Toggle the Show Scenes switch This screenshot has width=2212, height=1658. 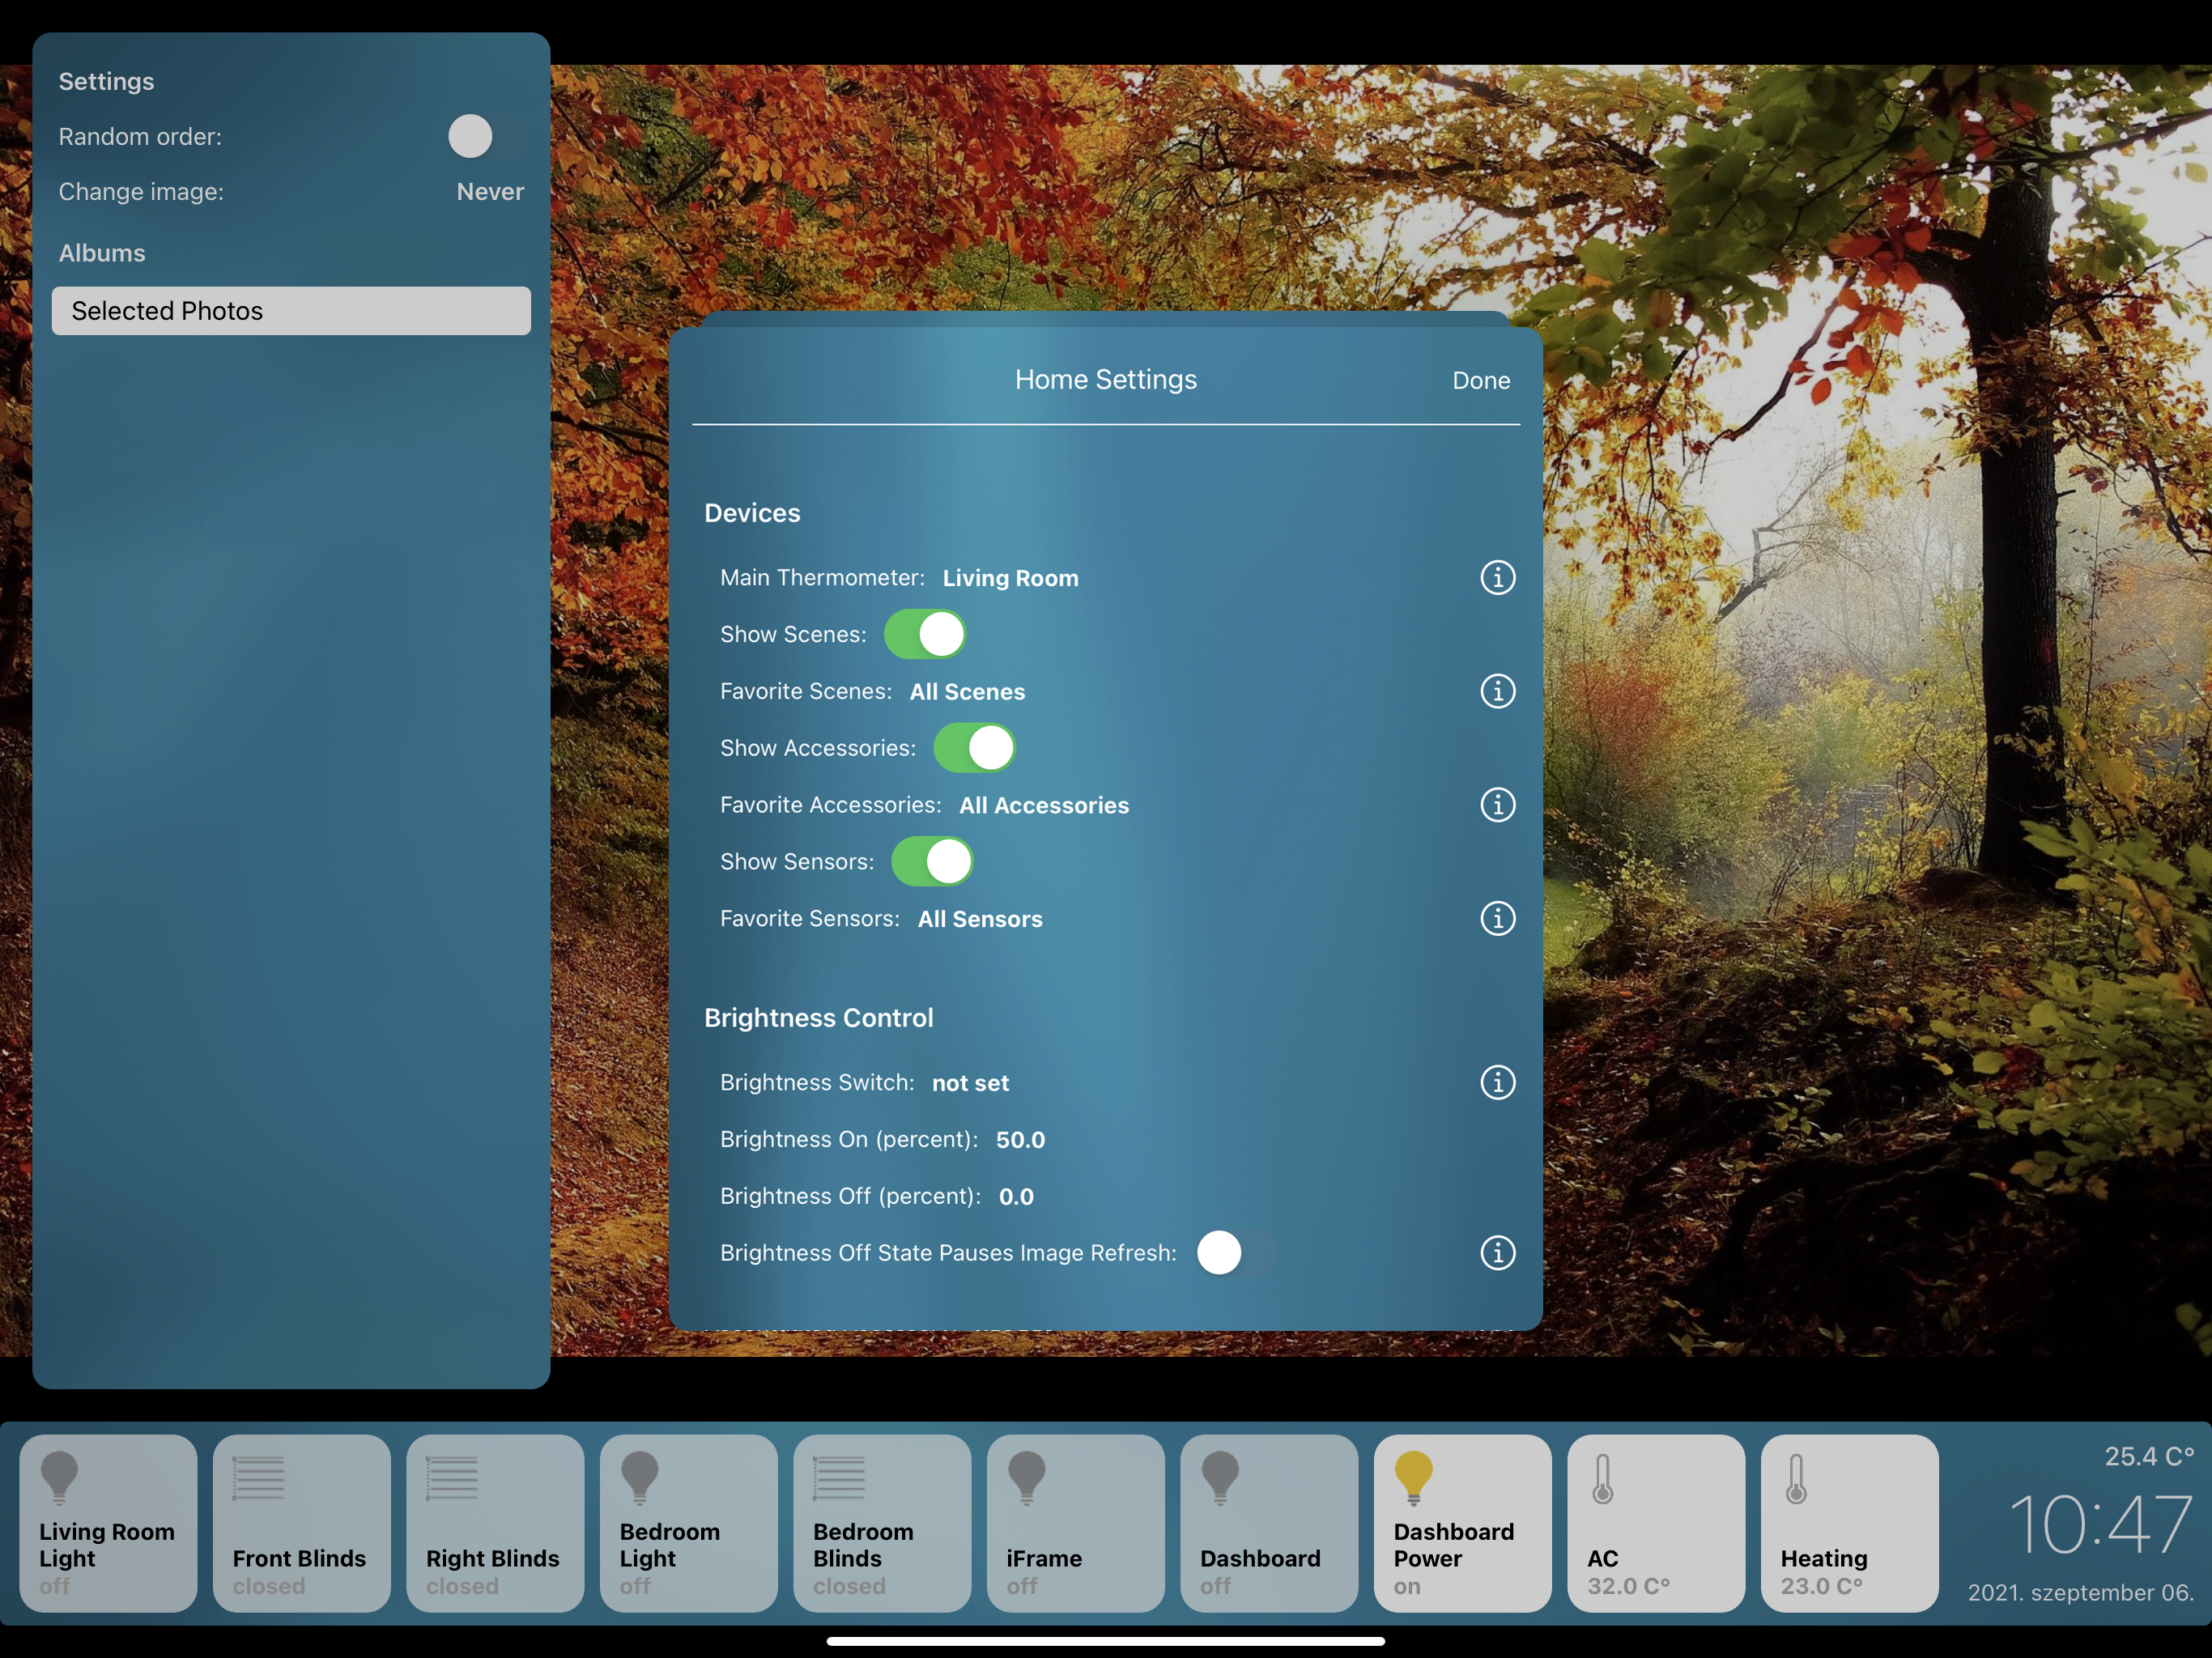(925, 634)
